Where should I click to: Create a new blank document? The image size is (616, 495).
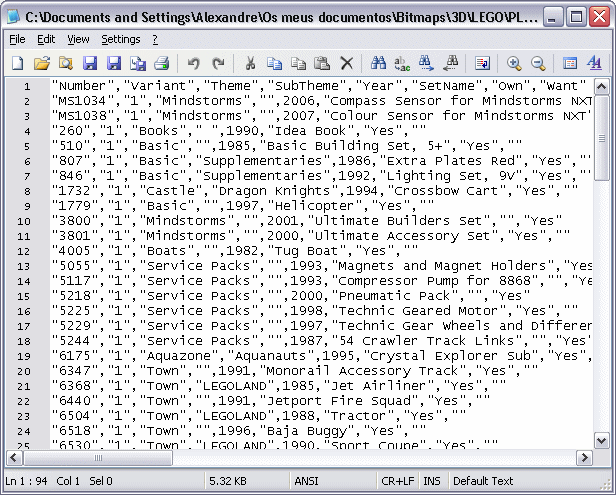(18, 63)
